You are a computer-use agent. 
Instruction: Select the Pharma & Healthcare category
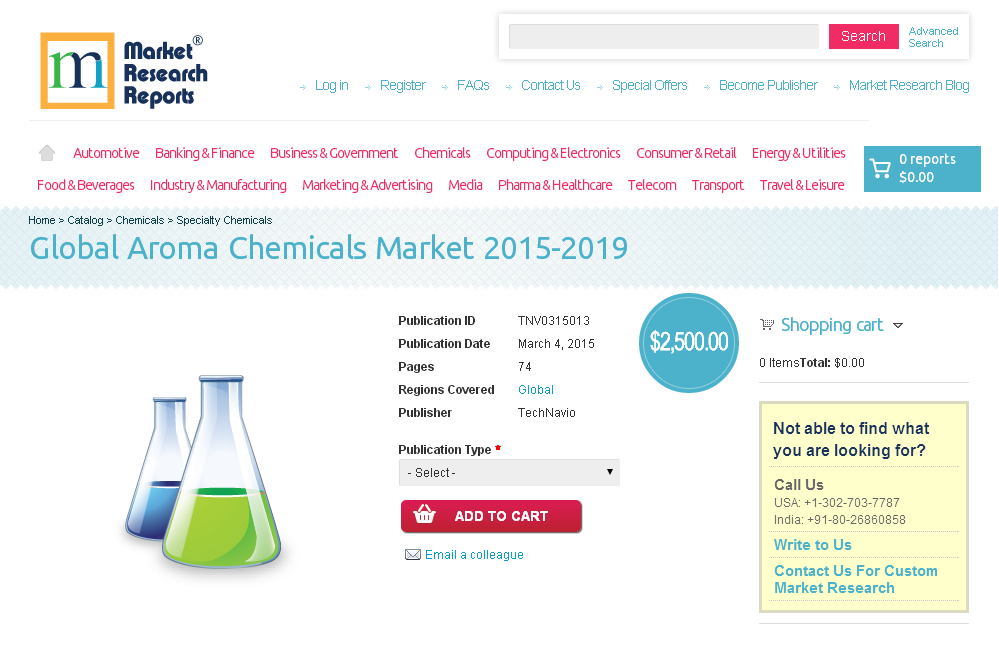point(555,185)
